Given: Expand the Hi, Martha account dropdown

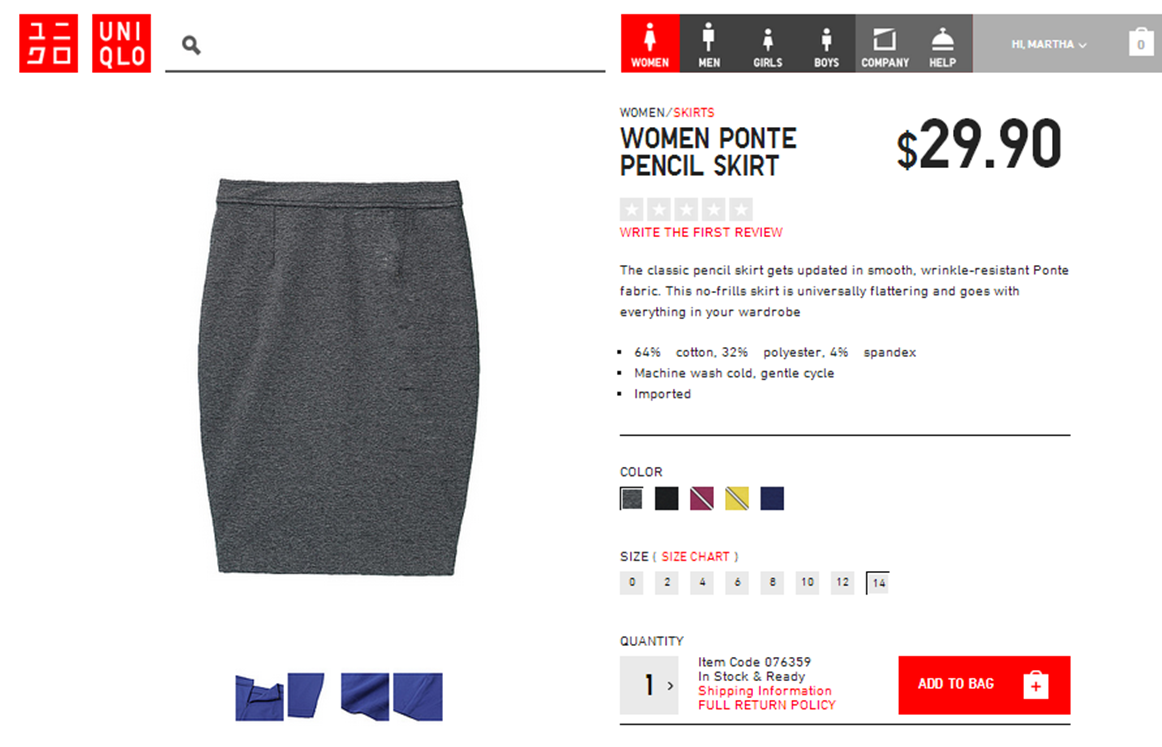Looking at the screenshot, I should (x=1049, y=44).
